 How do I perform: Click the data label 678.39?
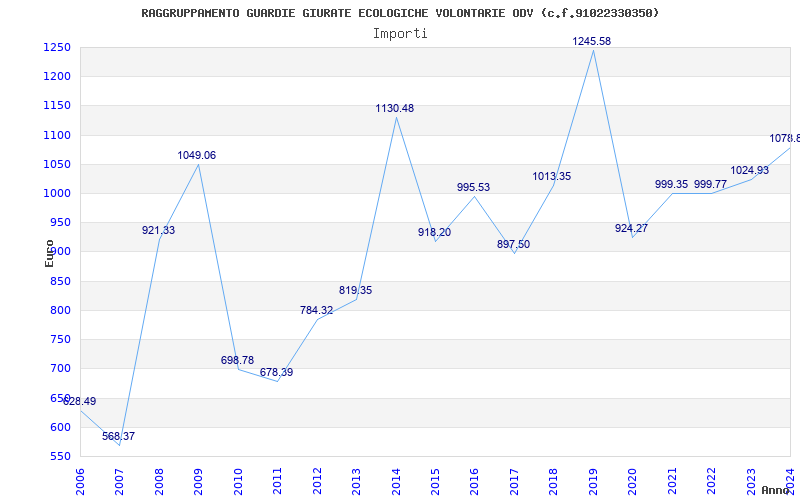(x=277, y=372)
